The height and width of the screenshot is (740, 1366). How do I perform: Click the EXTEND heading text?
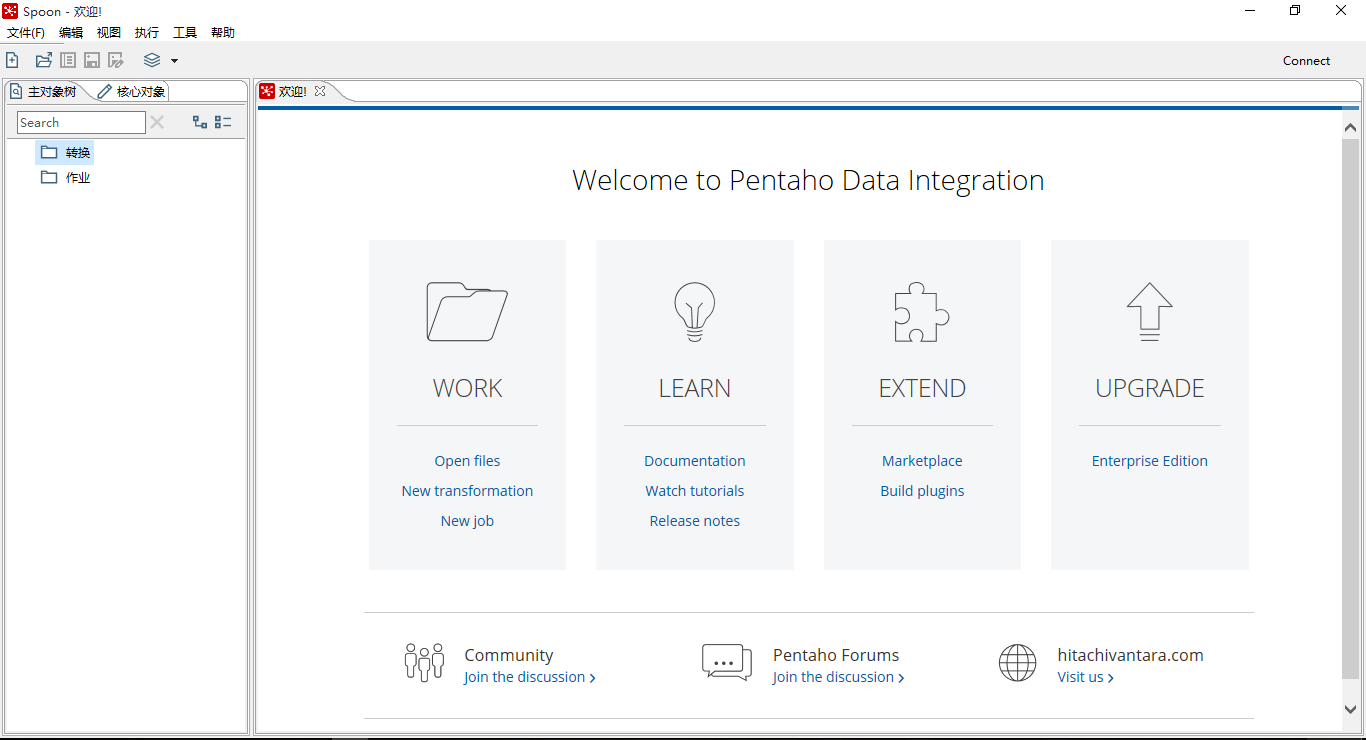pyautogui.click(x=922, y=388)
